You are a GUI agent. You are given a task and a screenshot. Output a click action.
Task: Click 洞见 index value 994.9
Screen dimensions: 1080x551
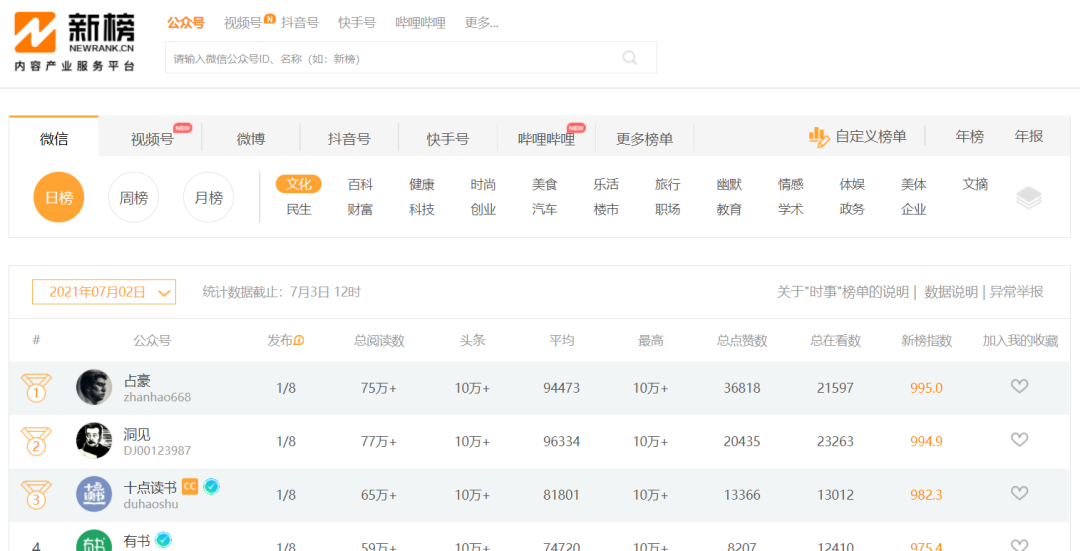tap(926, 441)
